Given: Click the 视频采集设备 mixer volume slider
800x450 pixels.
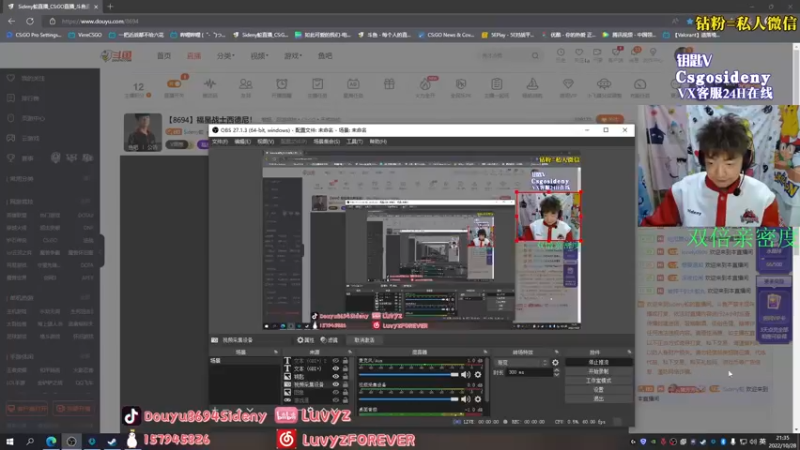Looking at the screenshot, I should (409, 399).
